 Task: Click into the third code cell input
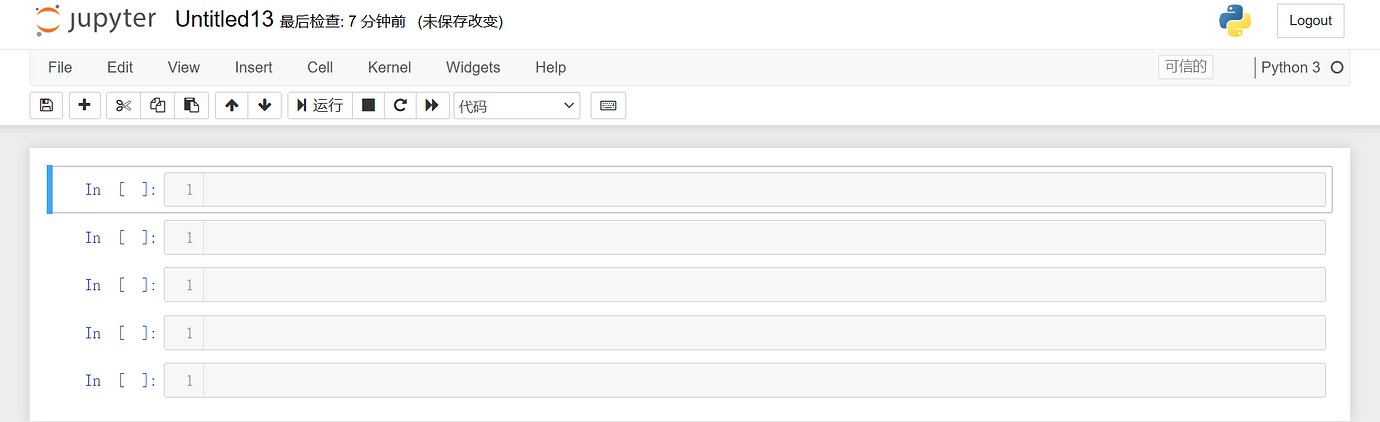click(x=764, y=285)
